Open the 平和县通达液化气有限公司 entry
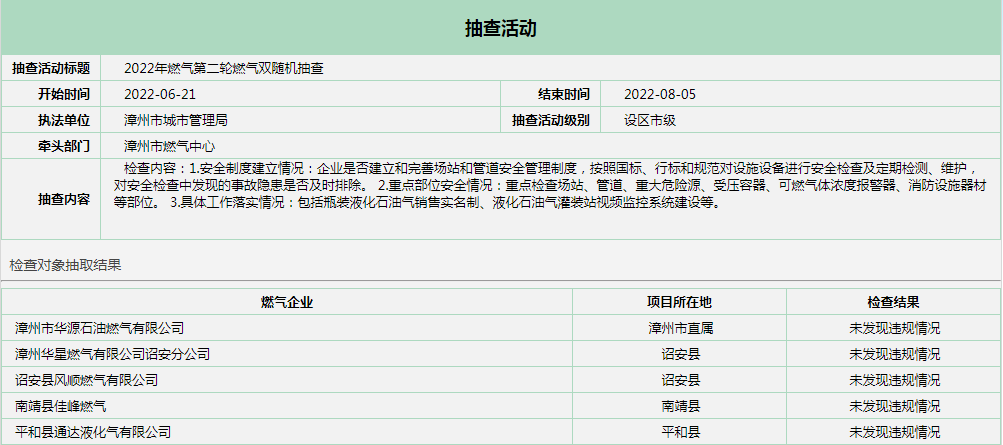The image size is (1003, 445). (x=93, y=432)
